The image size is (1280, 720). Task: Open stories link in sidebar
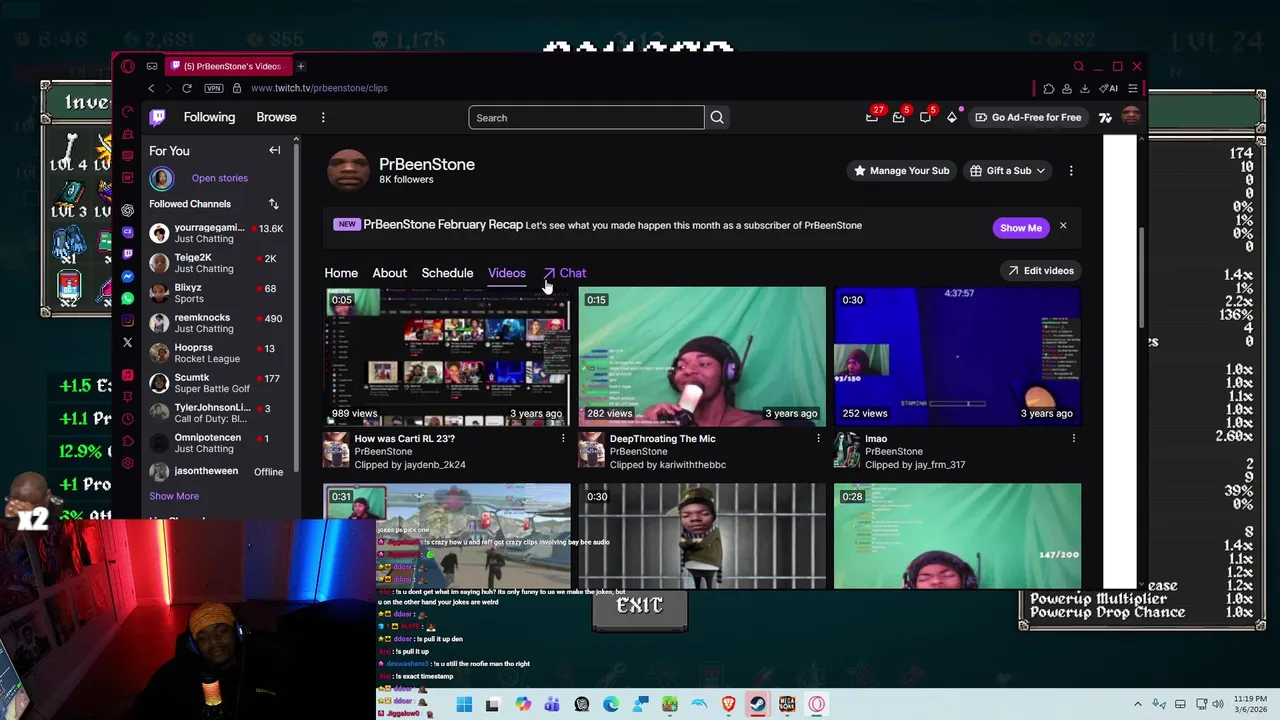coord(219,178)
